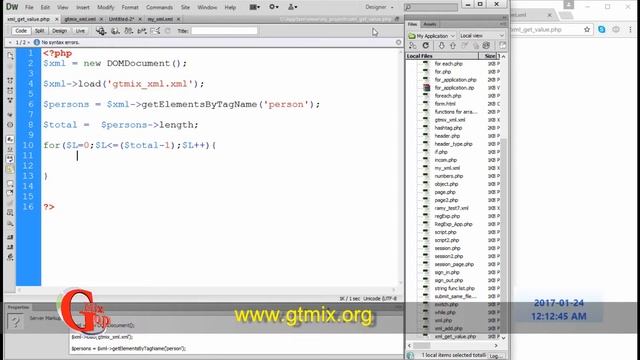Click inside the Title input field

224,31
